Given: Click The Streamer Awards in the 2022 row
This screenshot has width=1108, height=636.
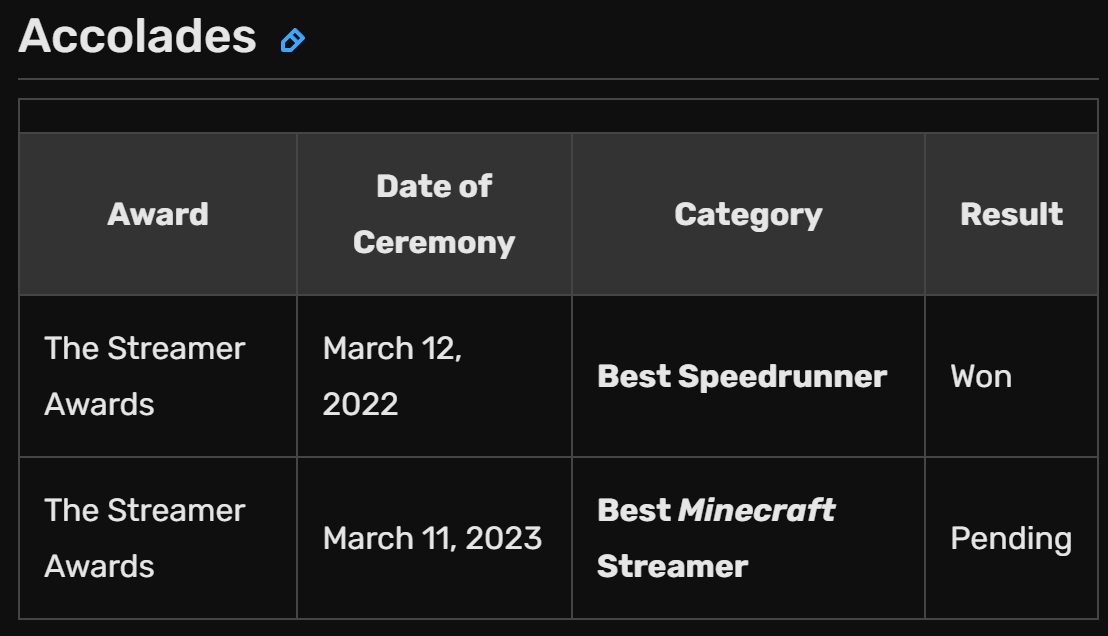Looking at the screenshot, I should 145,376.
